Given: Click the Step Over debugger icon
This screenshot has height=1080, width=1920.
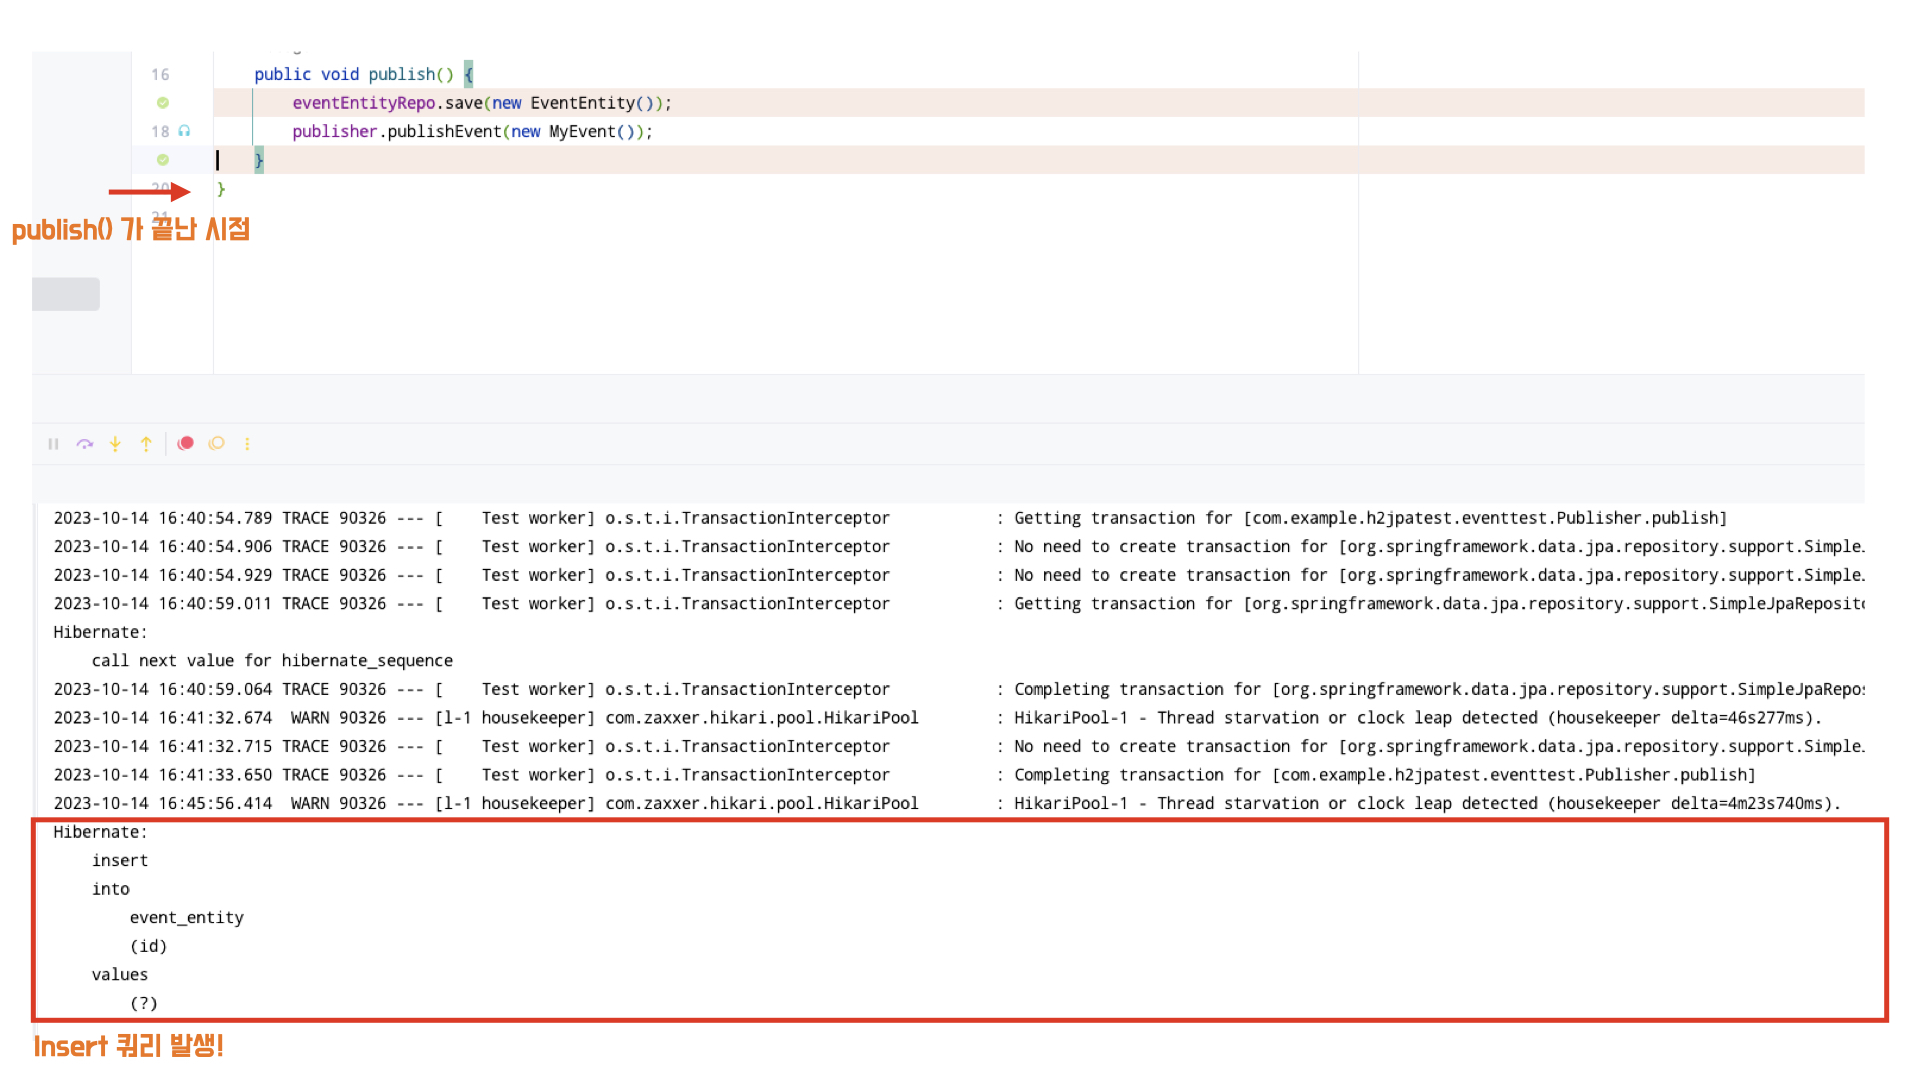Looking at the screenshot, I should click(85, 444).
